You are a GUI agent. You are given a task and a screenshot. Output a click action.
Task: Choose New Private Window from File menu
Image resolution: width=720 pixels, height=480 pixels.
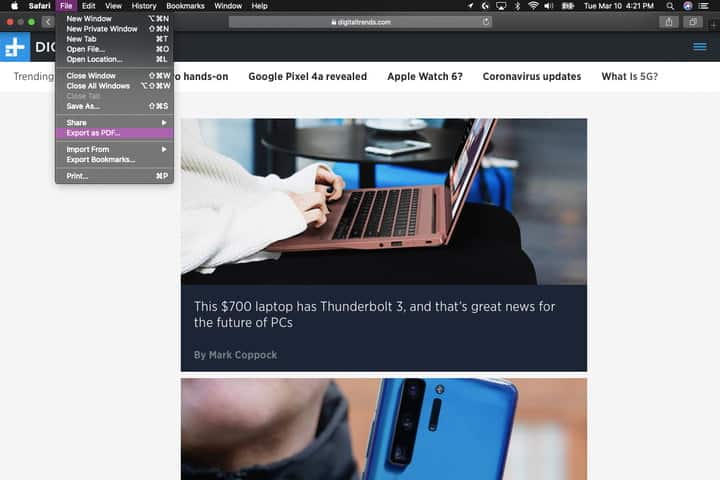(x=102, y=29)
